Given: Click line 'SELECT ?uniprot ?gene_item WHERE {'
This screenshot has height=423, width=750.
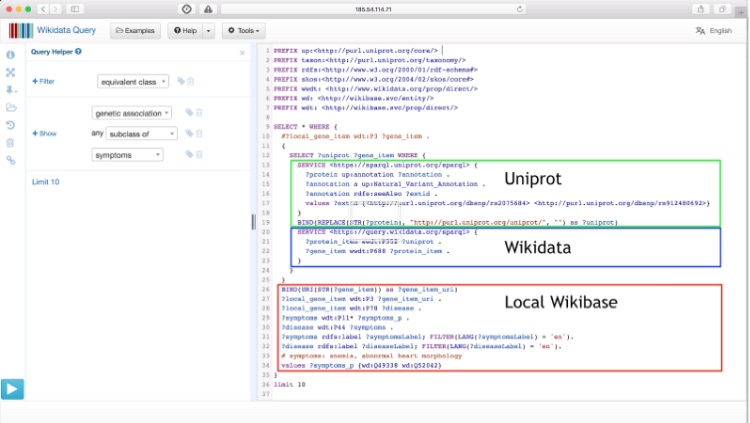Looking at the screenshot, I should tap(357, 156).
